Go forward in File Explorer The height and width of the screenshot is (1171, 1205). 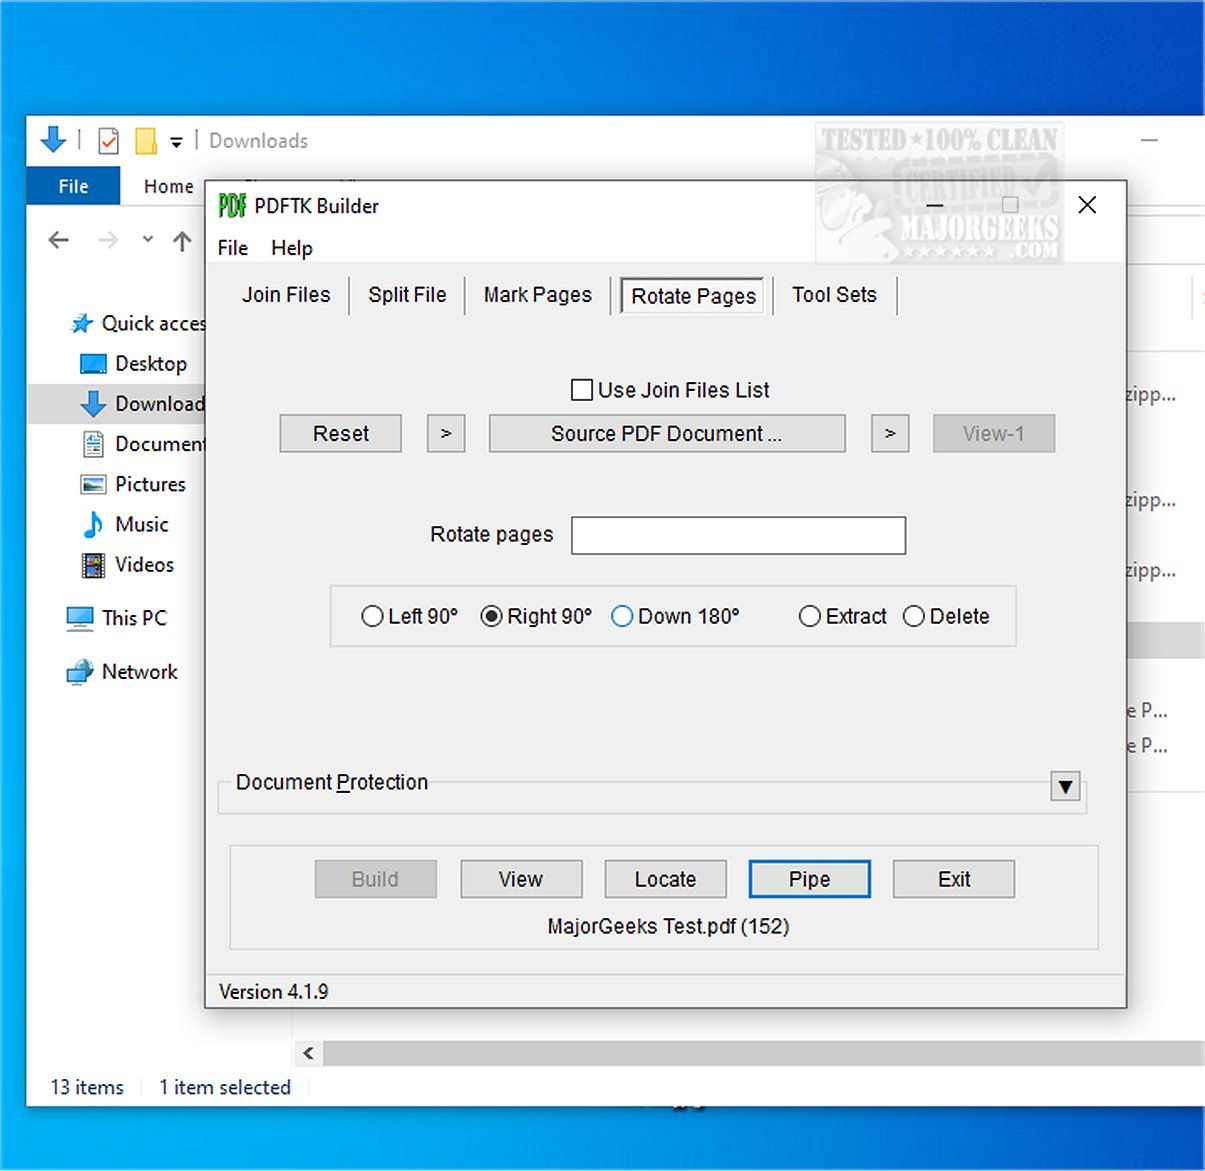pos(108,240)
